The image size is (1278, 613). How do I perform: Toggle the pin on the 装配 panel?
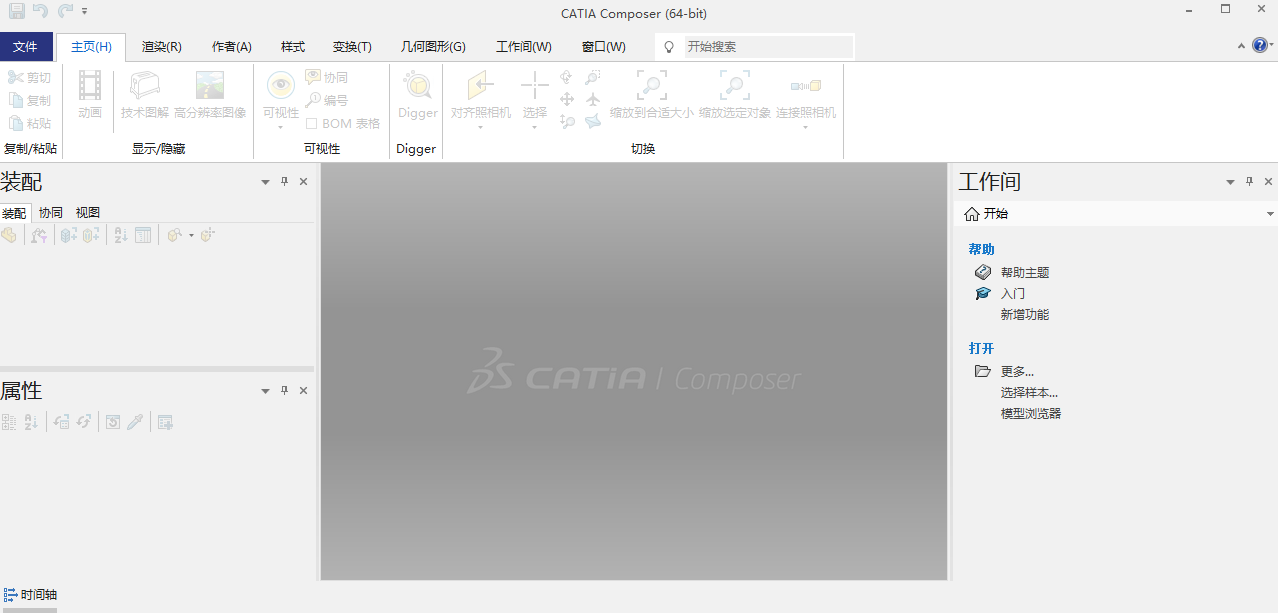[x=284, y=182]
